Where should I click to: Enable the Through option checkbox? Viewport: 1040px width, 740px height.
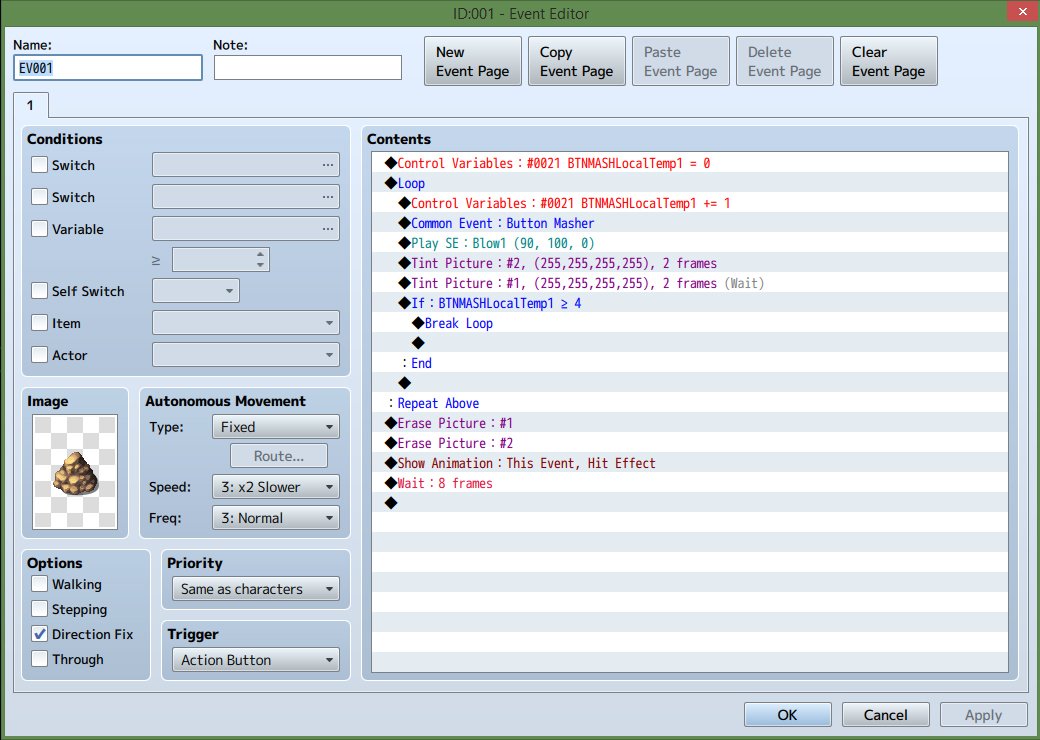tap(40, 659)
